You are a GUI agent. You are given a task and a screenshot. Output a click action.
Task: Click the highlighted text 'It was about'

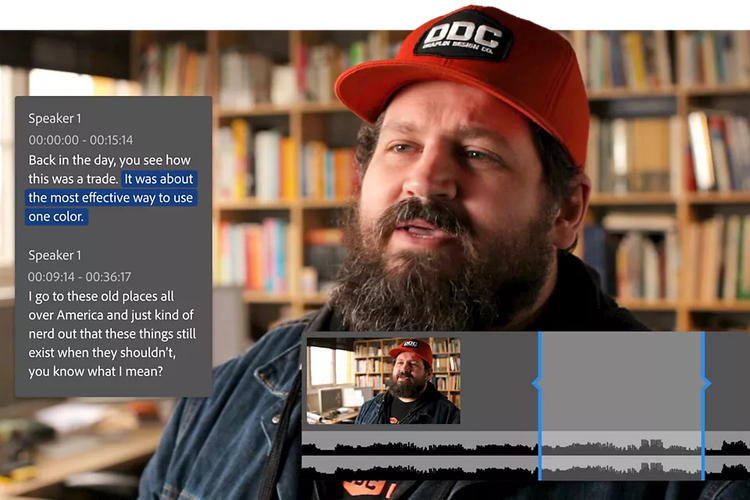coord(159,179)
